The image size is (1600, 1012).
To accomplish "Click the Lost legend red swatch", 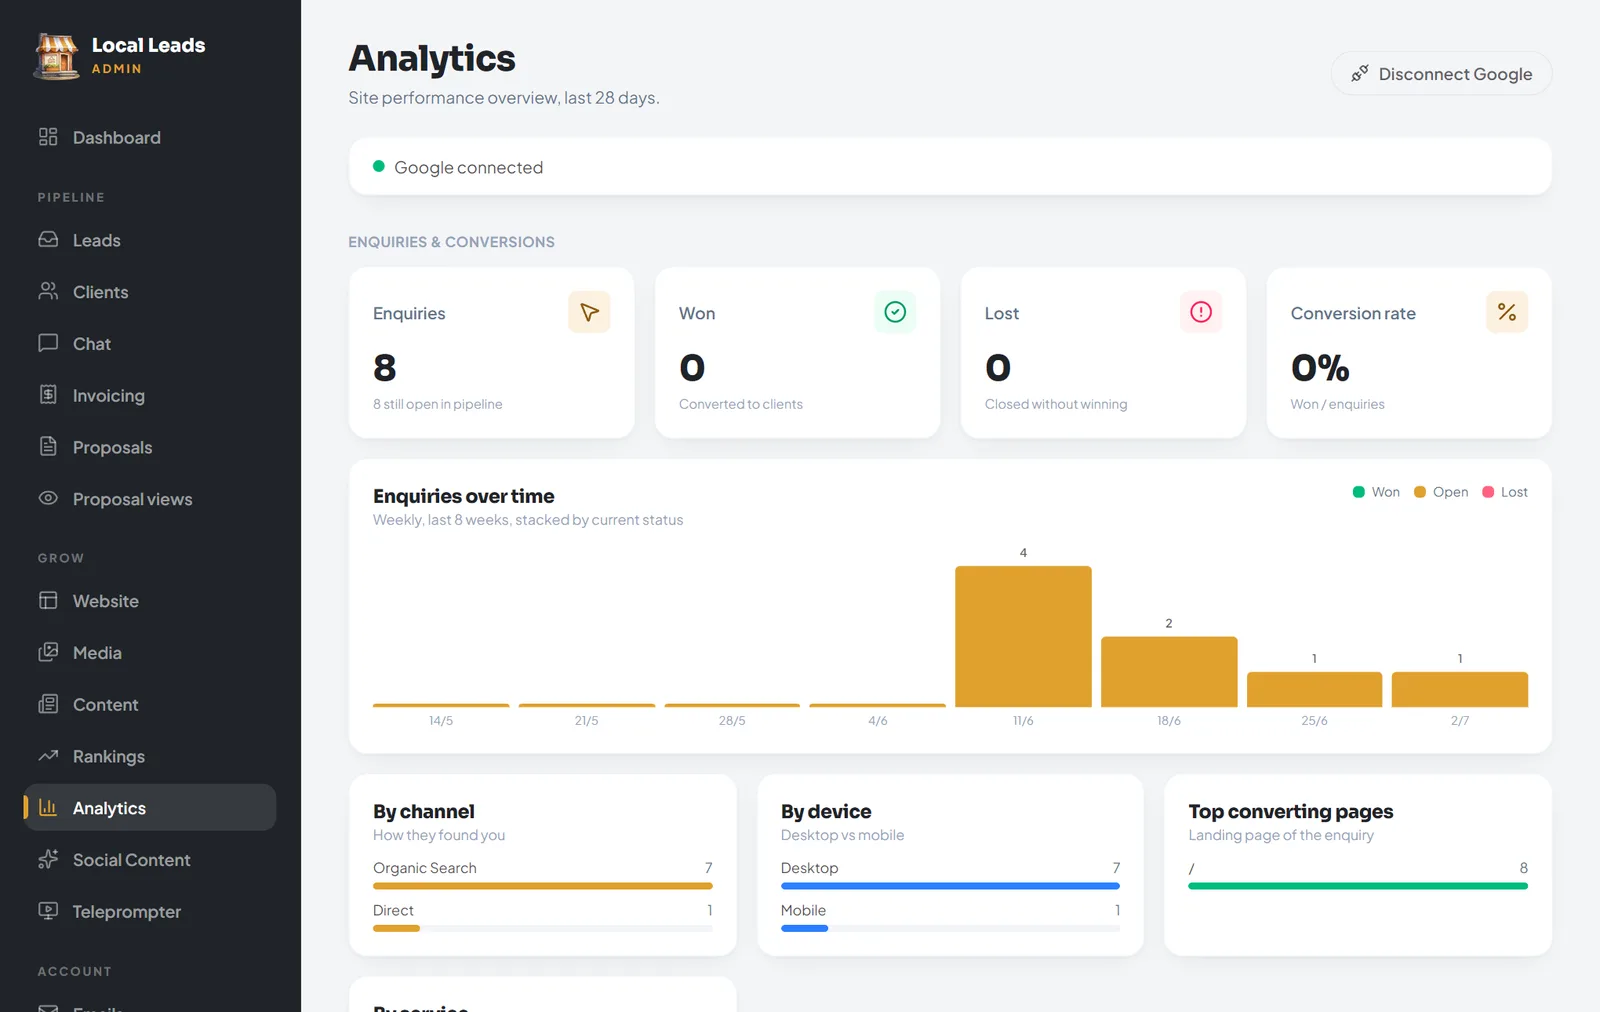I will click(x=1487, y=492).
